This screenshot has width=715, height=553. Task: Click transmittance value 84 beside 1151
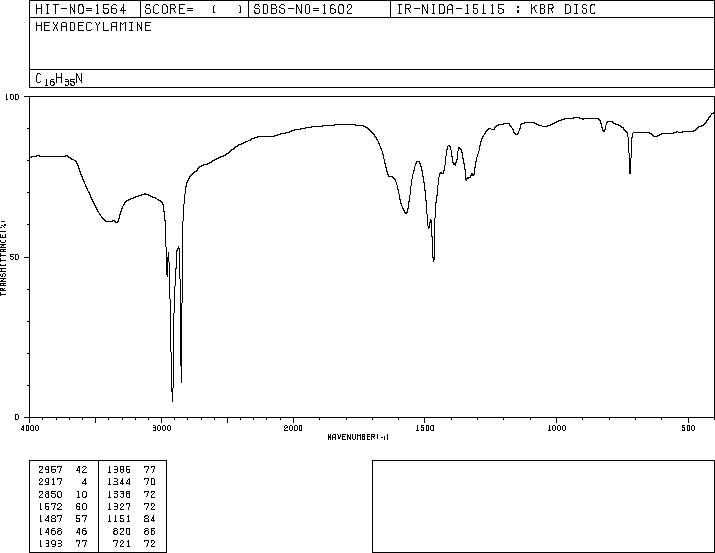point(150,519)
